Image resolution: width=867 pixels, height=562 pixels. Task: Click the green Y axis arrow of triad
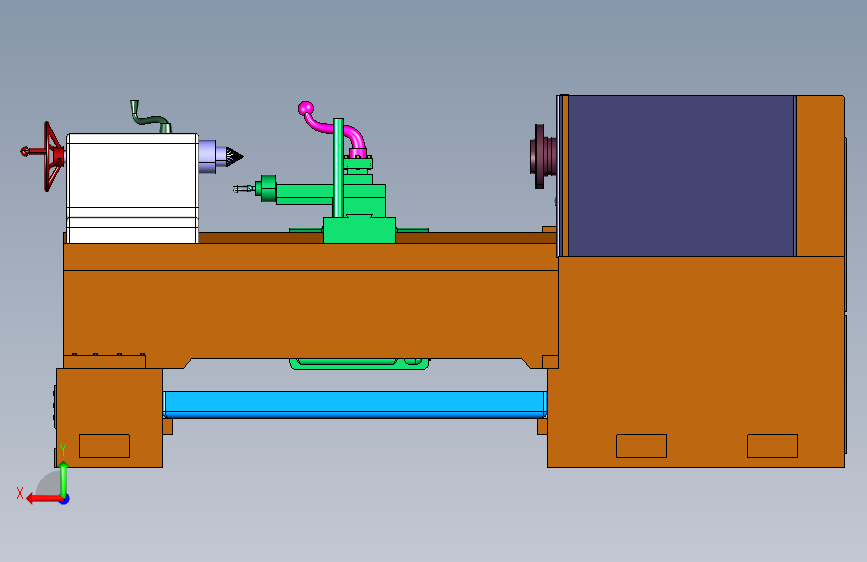64,477
